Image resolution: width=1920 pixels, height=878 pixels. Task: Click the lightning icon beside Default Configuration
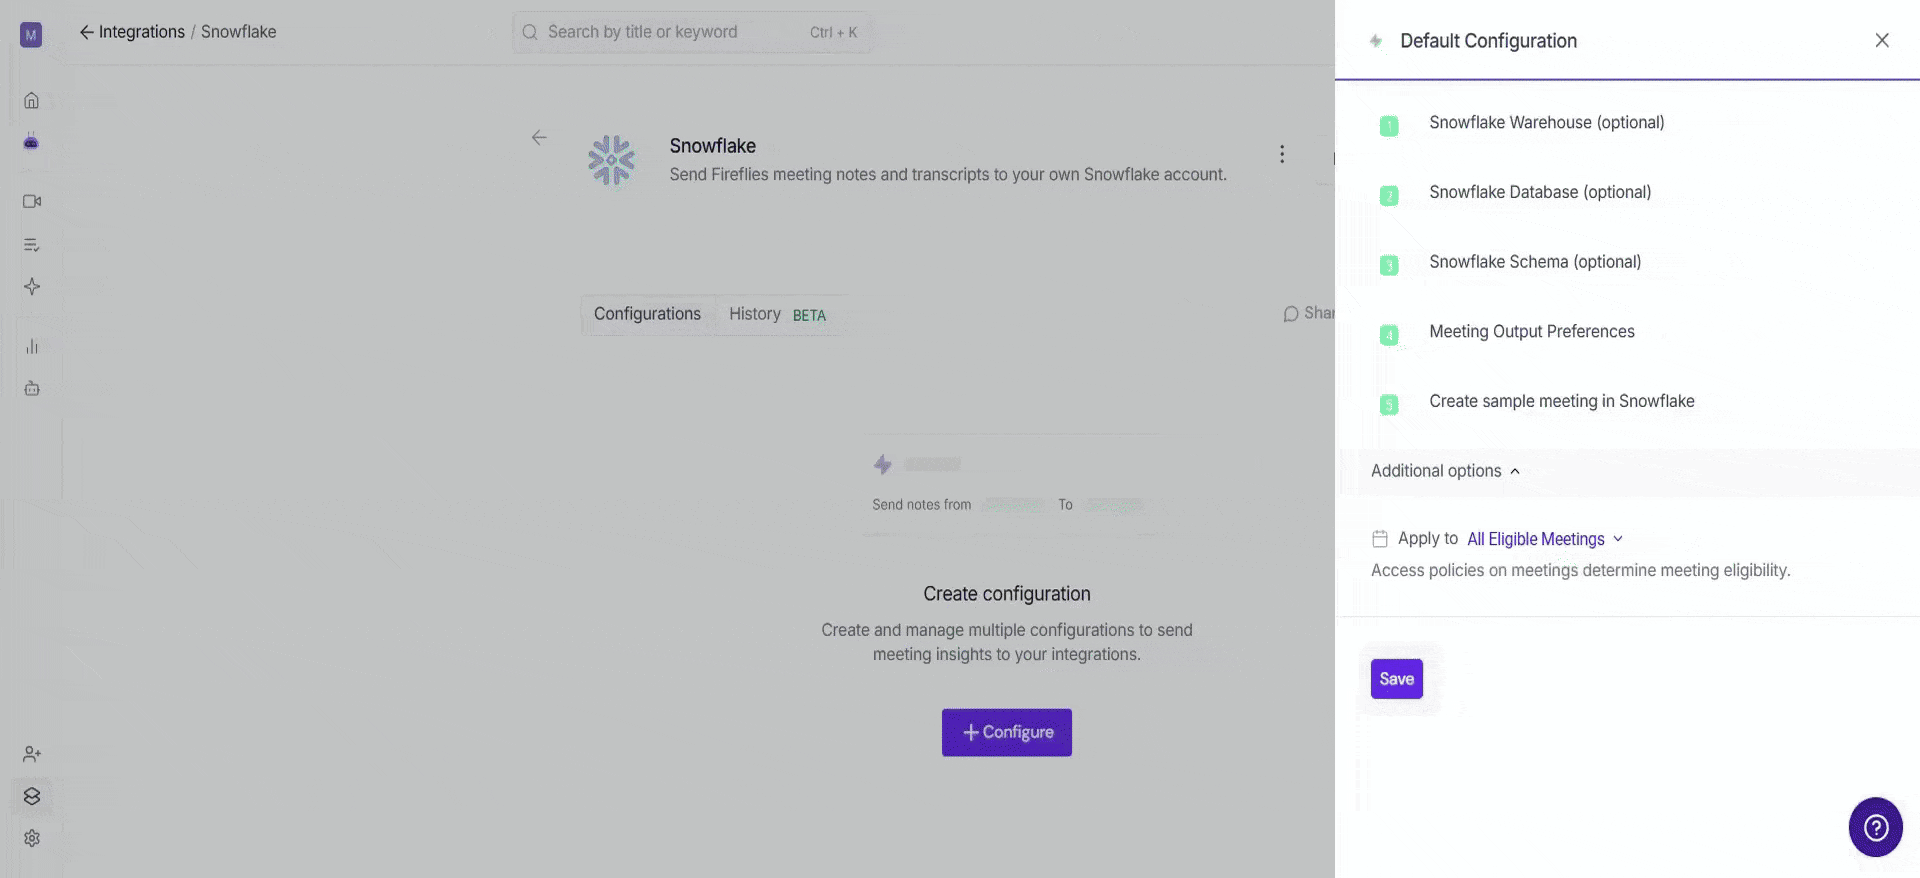[x=1376, y=41]
